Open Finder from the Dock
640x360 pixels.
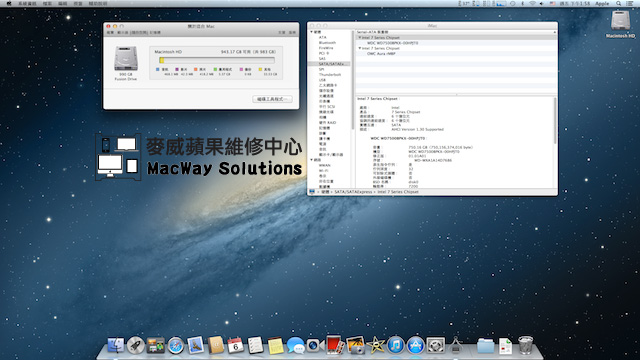click(x=116, y=345)
